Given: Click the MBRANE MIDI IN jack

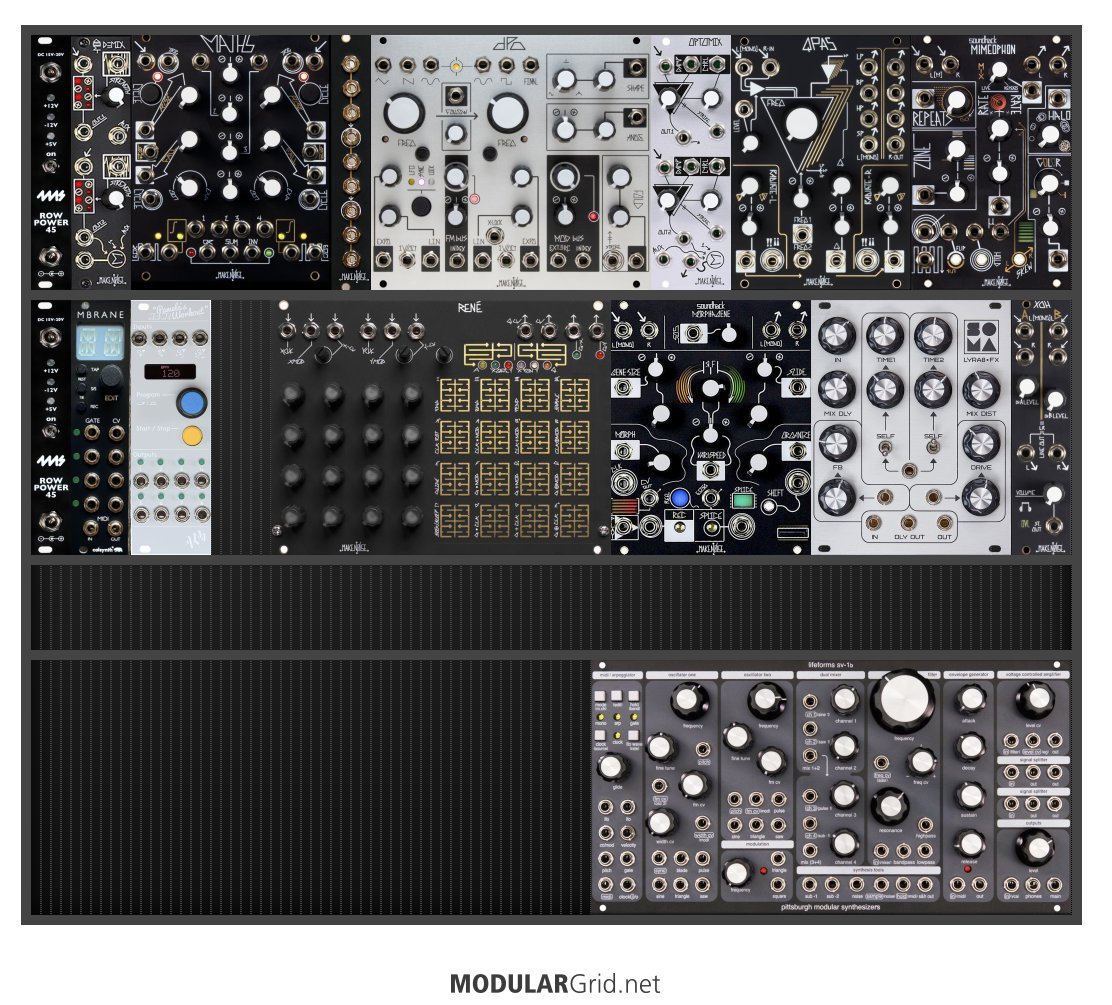Looking at the screenshot, I should click(x=91, y=528).
